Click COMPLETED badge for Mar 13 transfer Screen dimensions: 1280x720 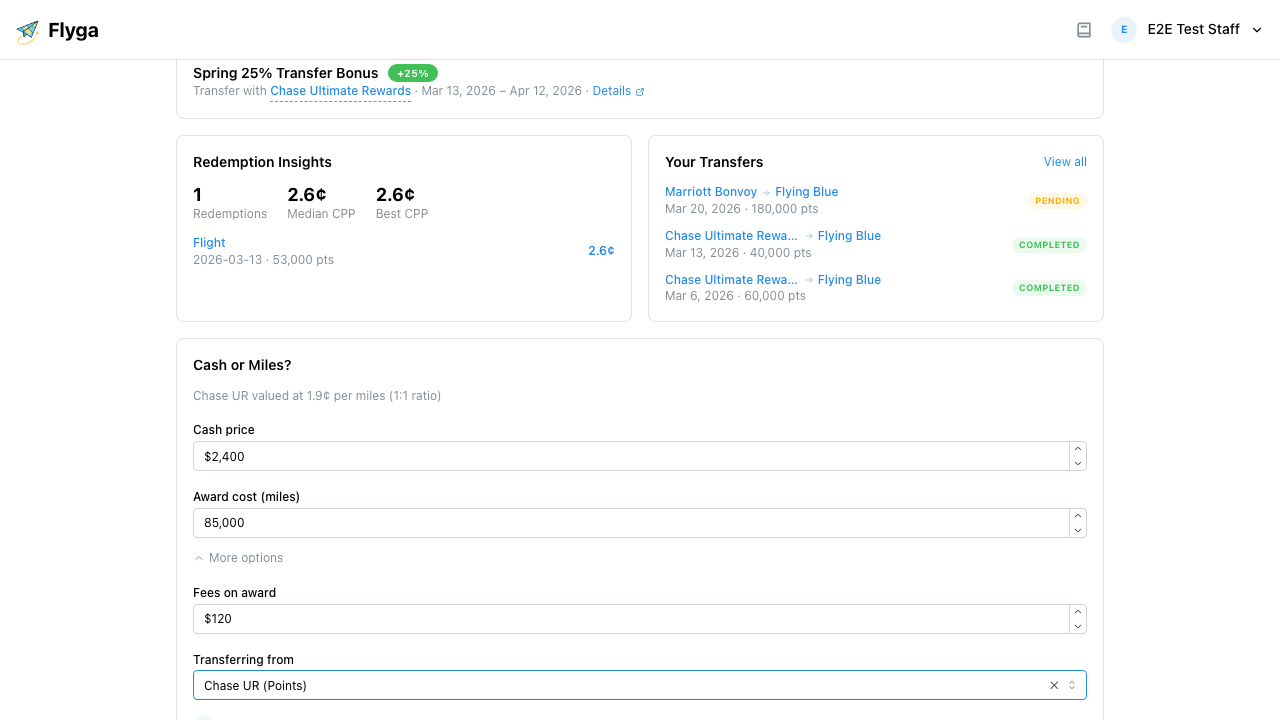click(1049, 245)
